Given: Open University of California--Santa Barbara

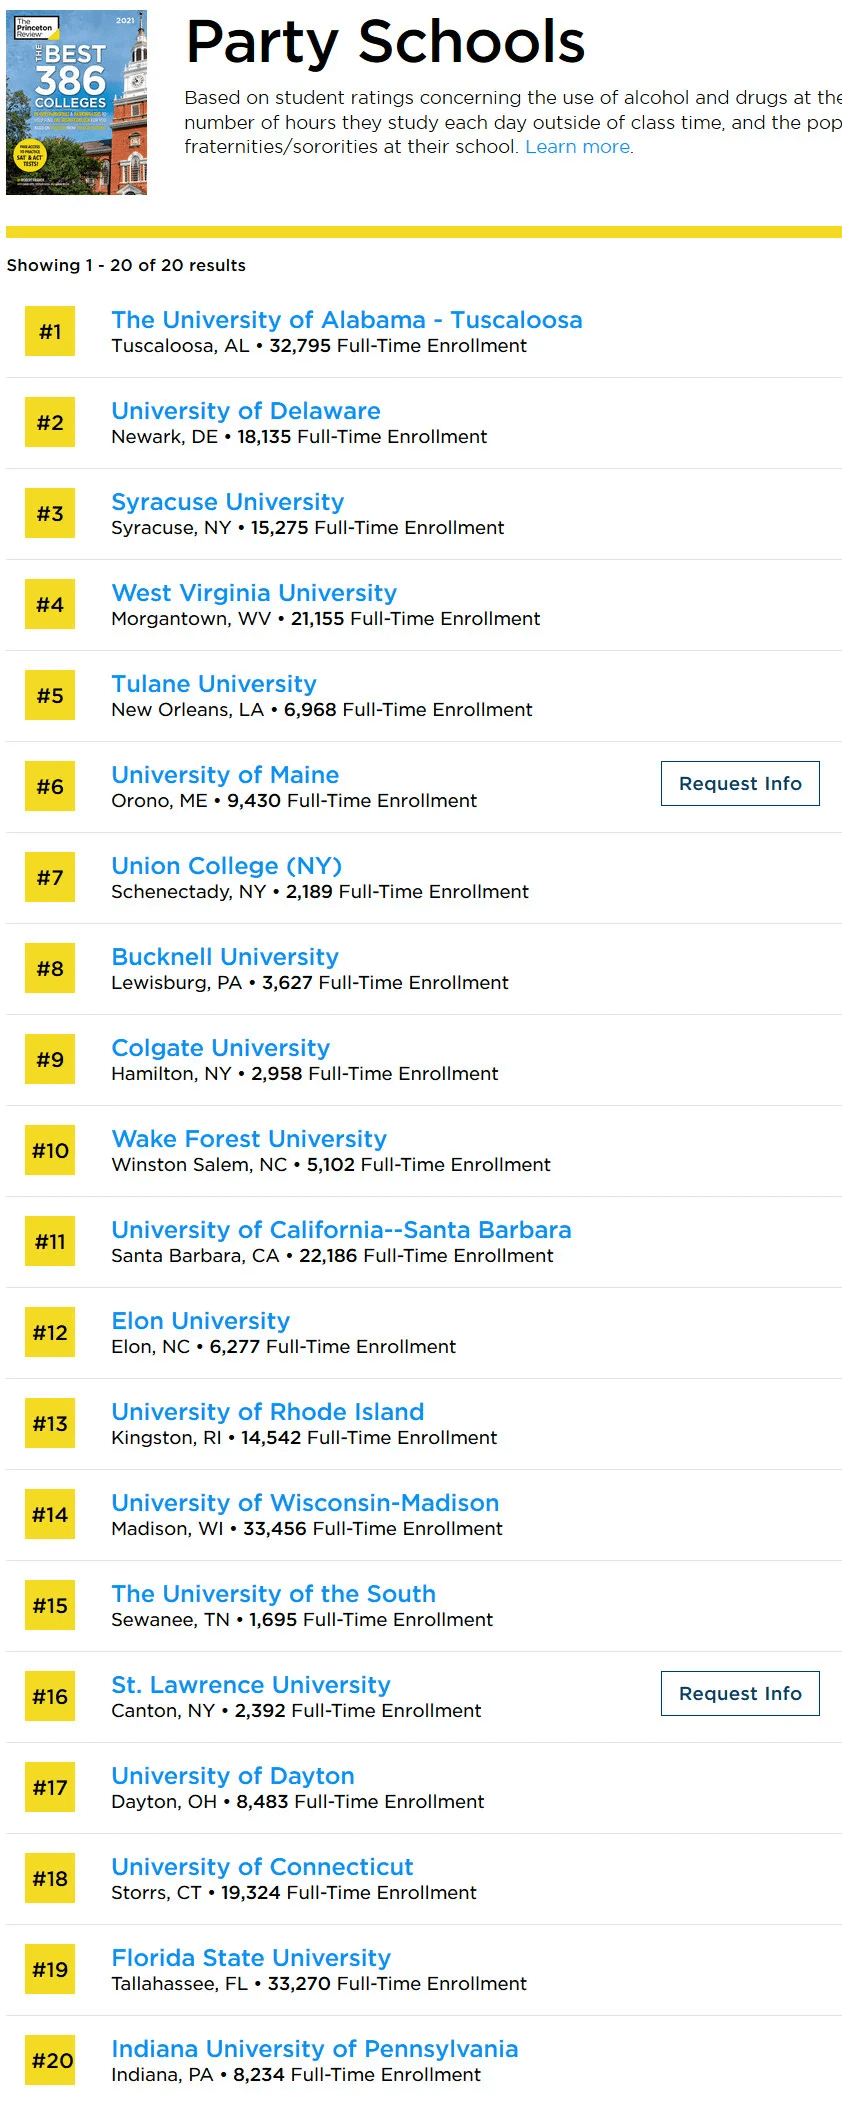Looking at the screenshot, I should click(342, 1230).
